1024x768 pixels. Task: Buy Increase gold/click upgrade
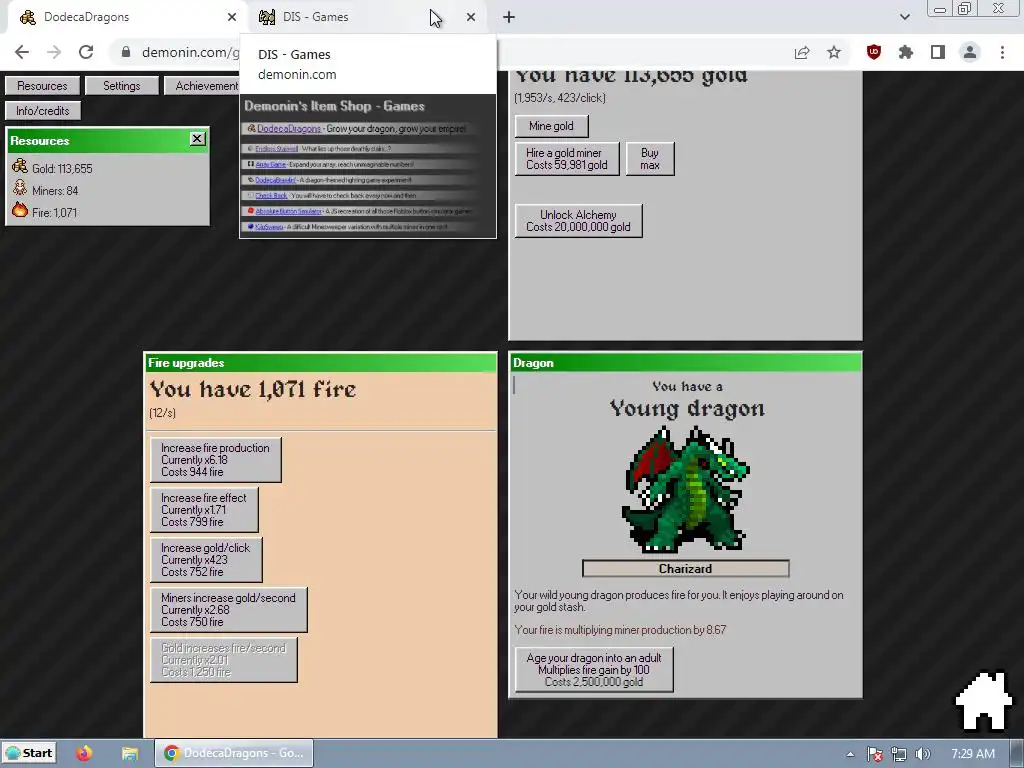click(x=206, y=560)
